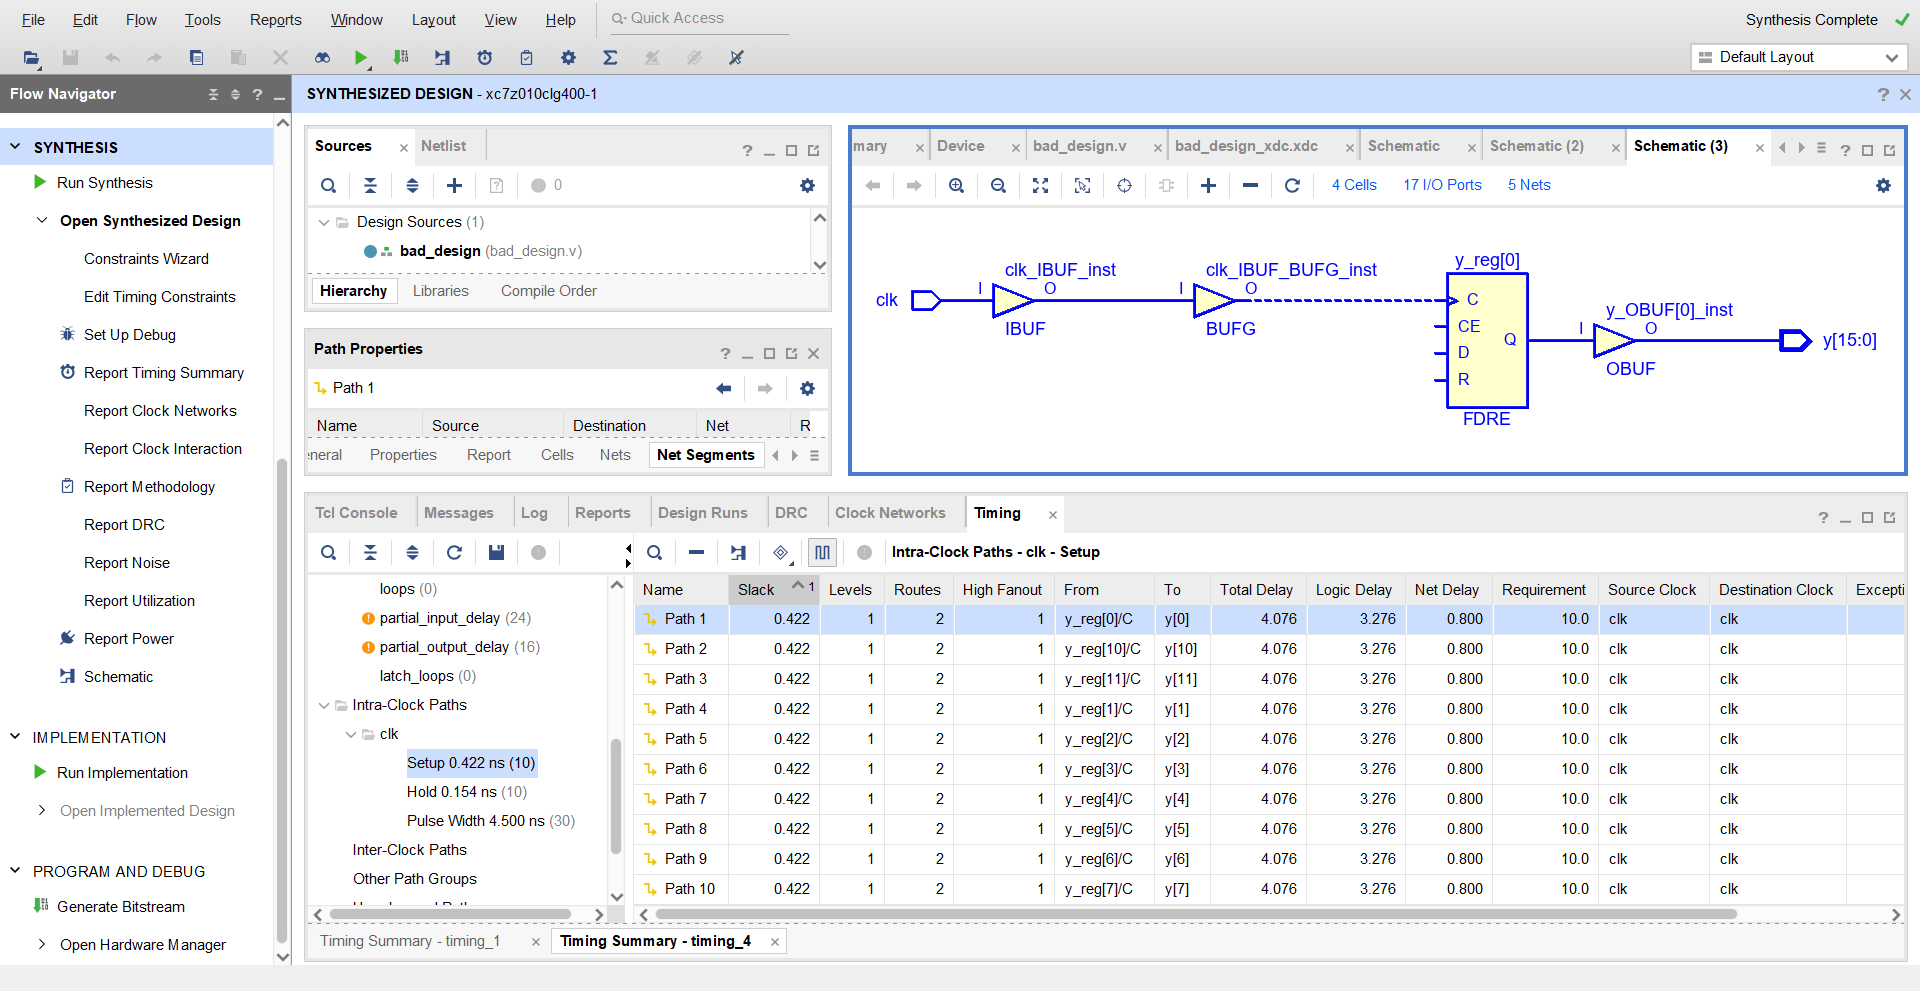The width and height of the screenshot is (1920, 991).
Task: Select the Clock Networks tab
Action: (890, 513)
